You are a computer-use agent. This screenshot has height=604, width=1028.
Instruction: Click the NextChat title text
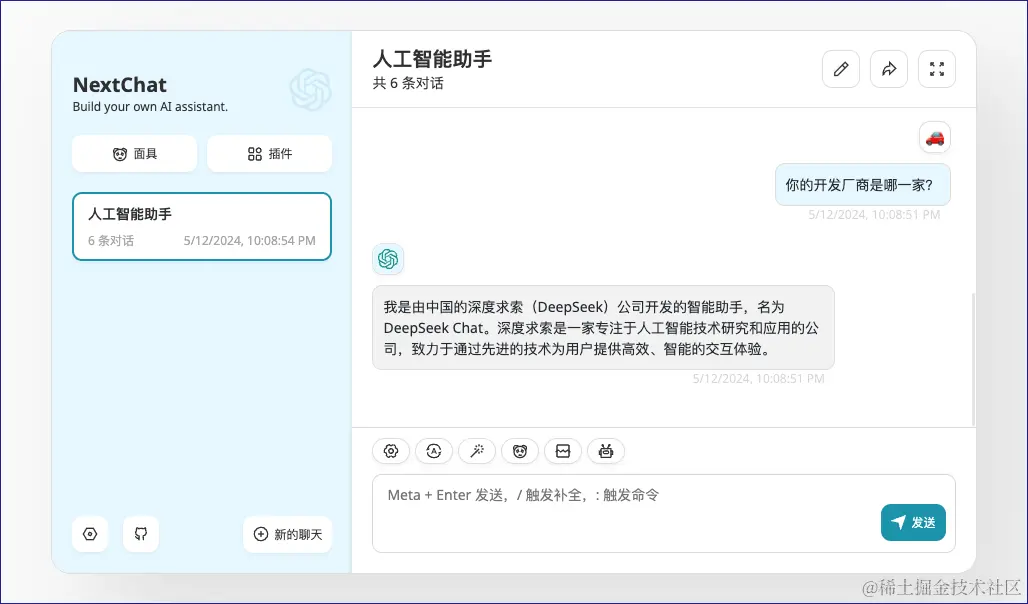tap(120, 85)
